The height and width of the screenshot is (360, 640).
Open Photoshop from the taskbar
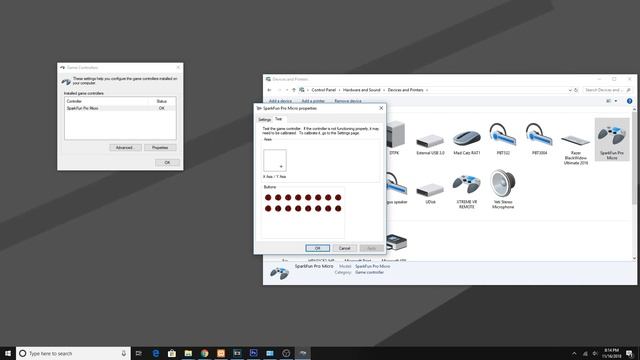253,353
